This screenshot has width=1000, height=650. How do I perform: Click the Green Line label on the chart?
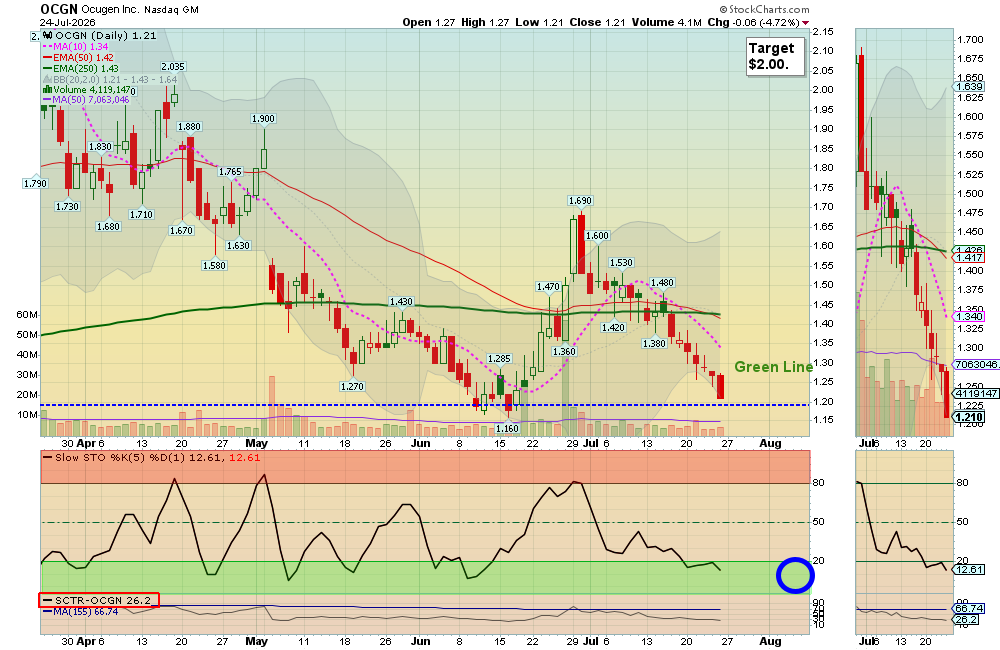click(x=773, y=367)
